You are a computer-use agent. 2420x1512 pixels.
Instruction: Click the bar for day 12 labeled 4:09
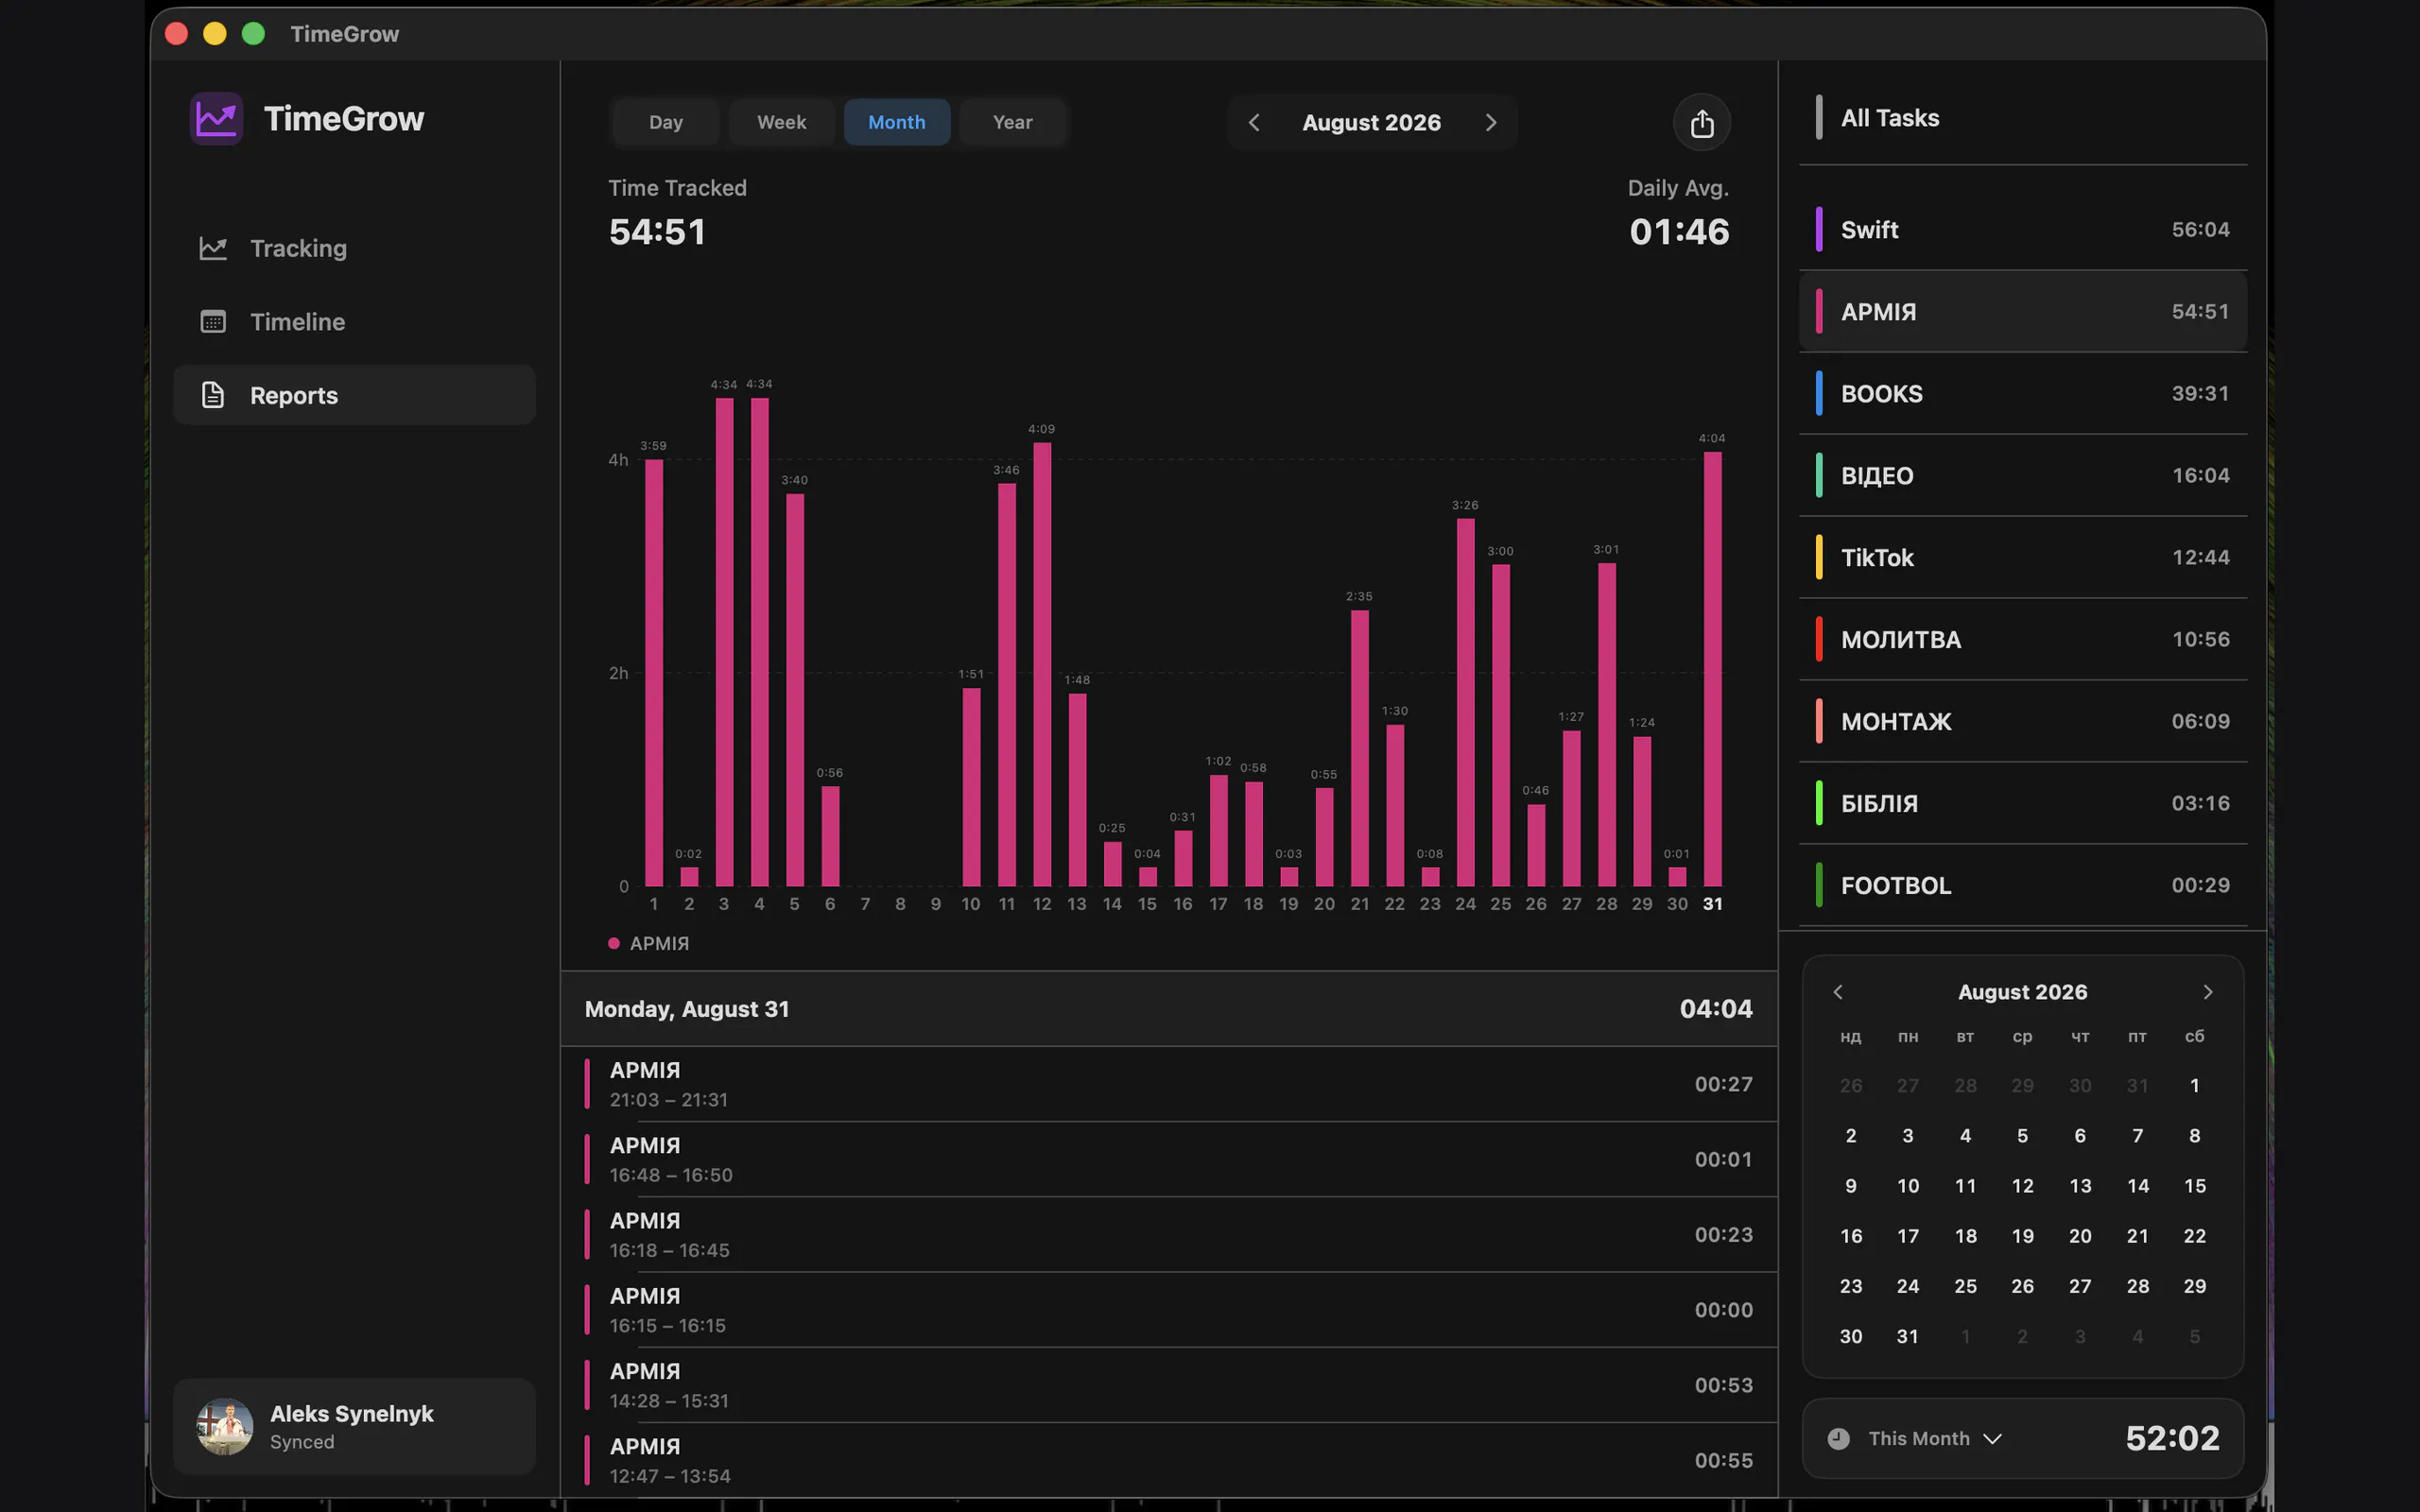1042,664
